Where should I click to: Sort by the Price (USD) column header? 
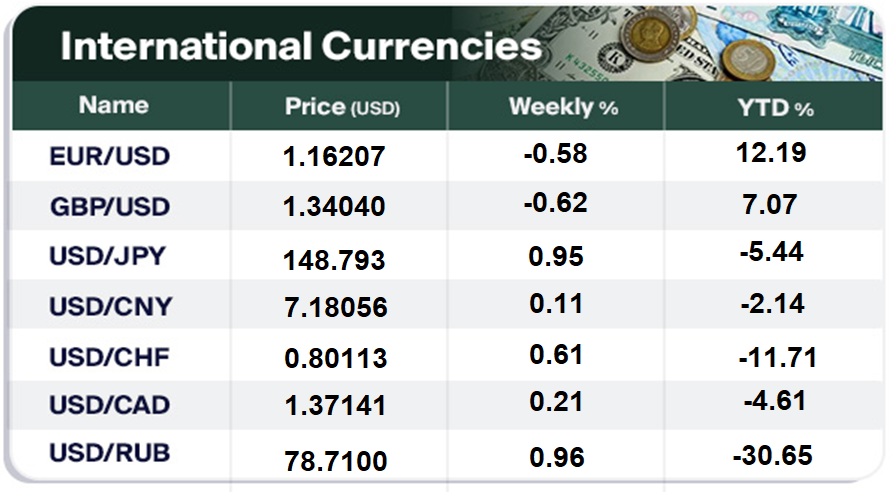tap(341, 107)
